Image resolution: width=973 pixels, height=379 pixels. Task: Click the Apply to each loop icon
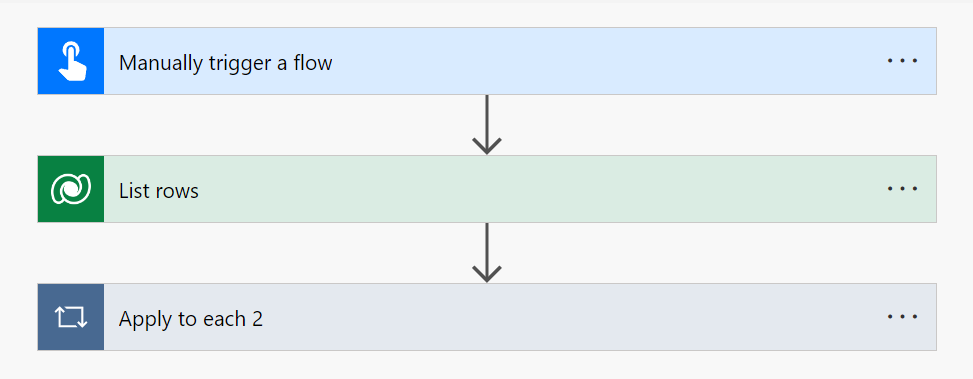coord(71,317)
